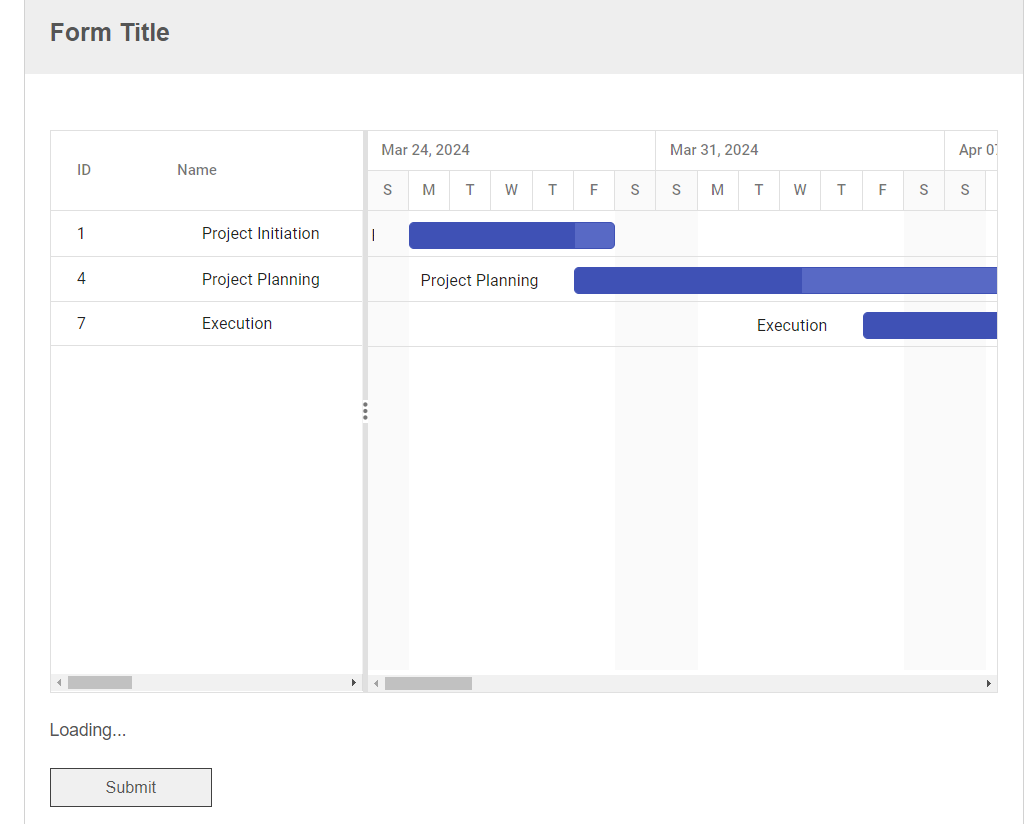
Task: Click right arrow of timeline chart scrollbar
Action: 989,684
